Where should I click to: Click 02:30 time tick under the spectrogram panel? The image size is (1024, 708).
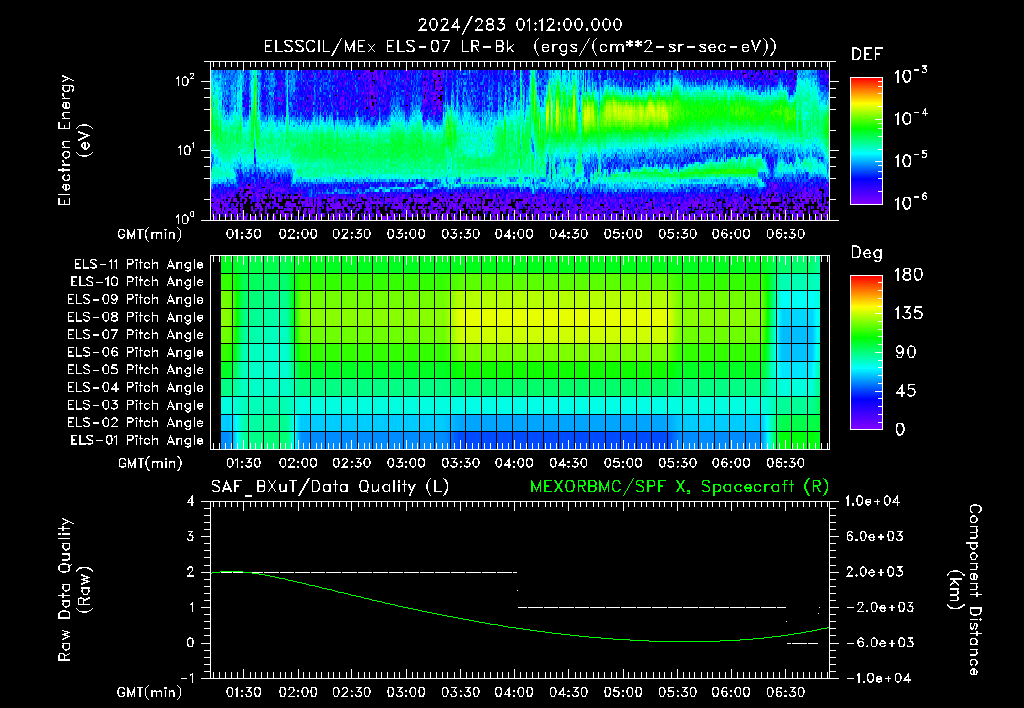[x=351, y=234]
